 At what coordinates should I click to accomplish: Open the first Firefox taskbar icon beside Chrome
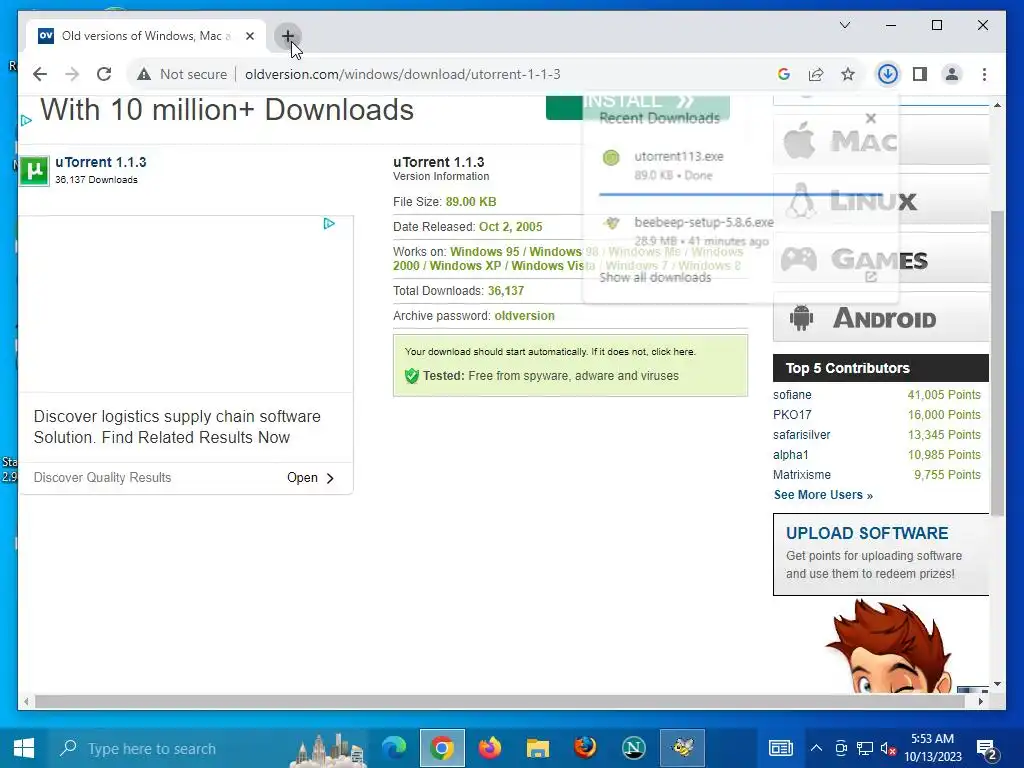490,747
